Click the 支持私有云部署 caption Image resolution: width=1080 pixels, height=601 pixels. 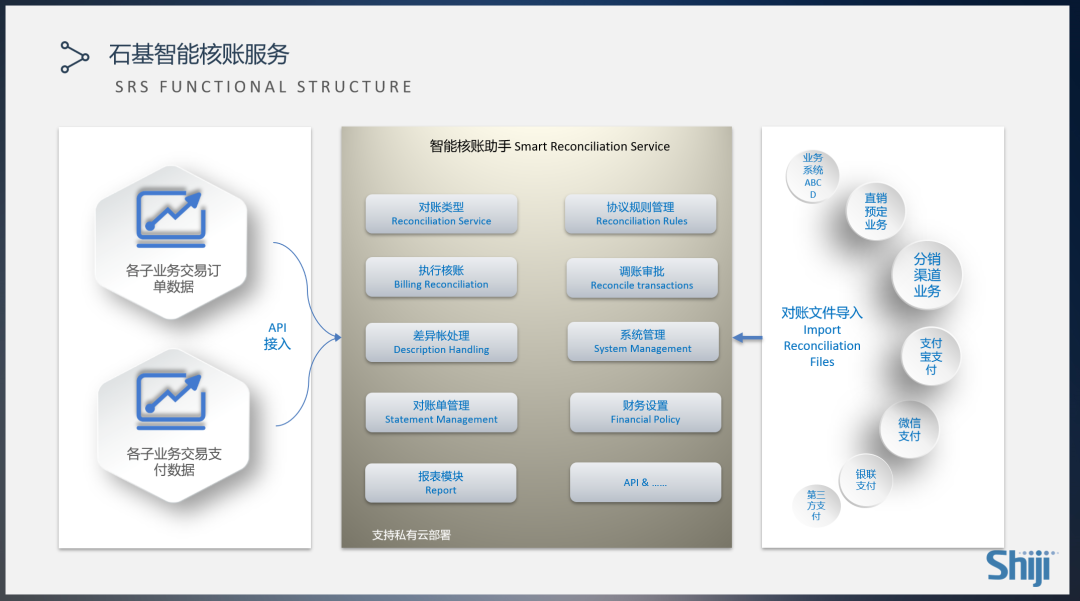tap(411, 535)
